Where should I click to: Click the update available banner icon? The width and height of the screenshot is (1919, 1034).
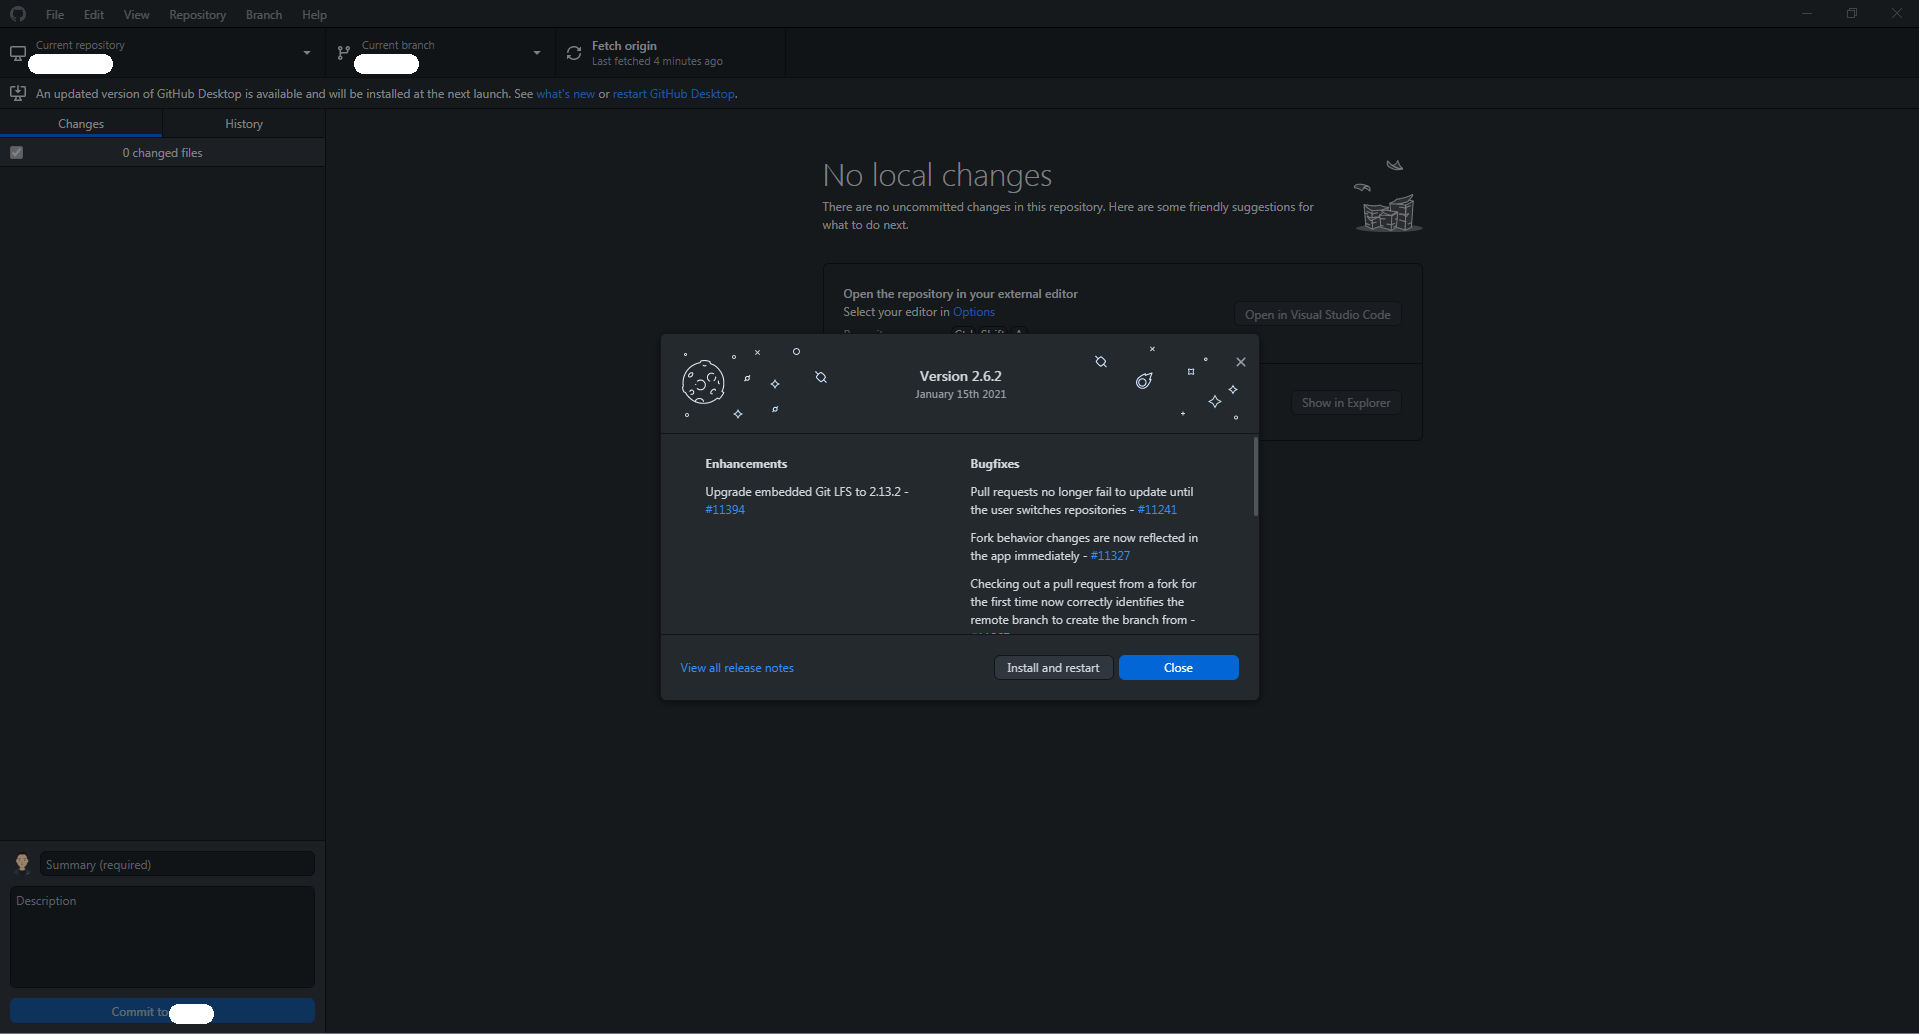(18, 93)
